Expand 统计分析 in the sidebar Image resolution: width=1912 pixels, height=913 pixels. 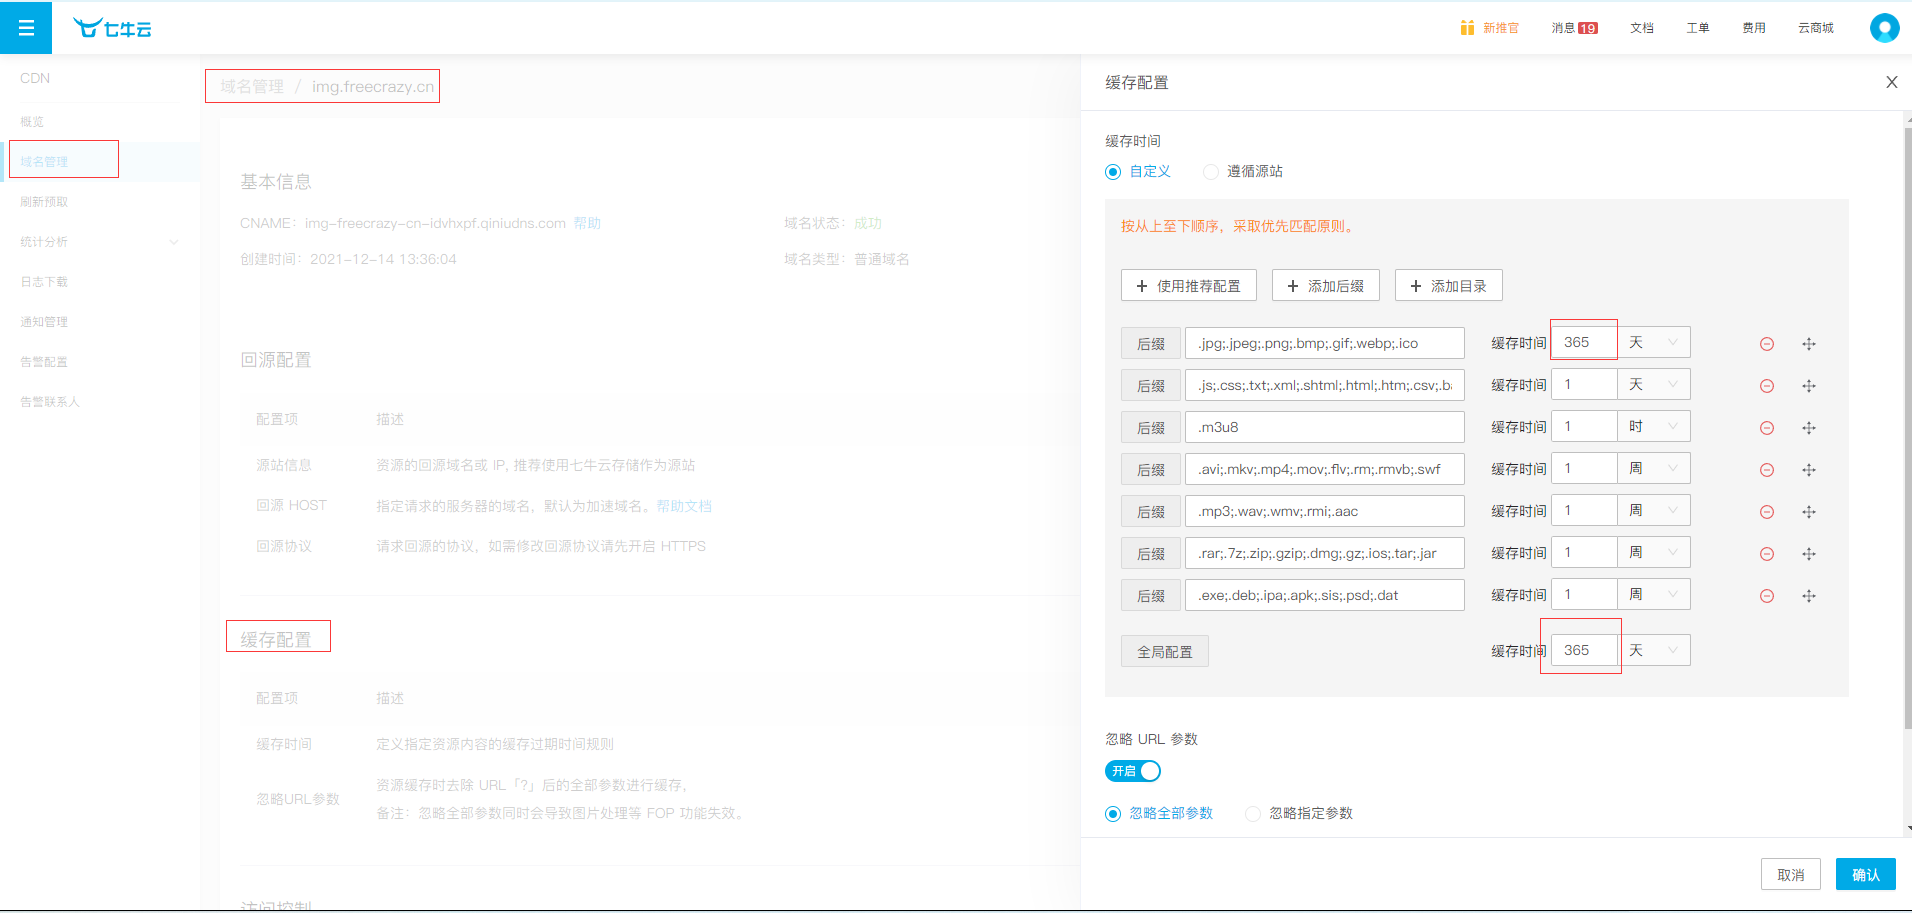98,242
